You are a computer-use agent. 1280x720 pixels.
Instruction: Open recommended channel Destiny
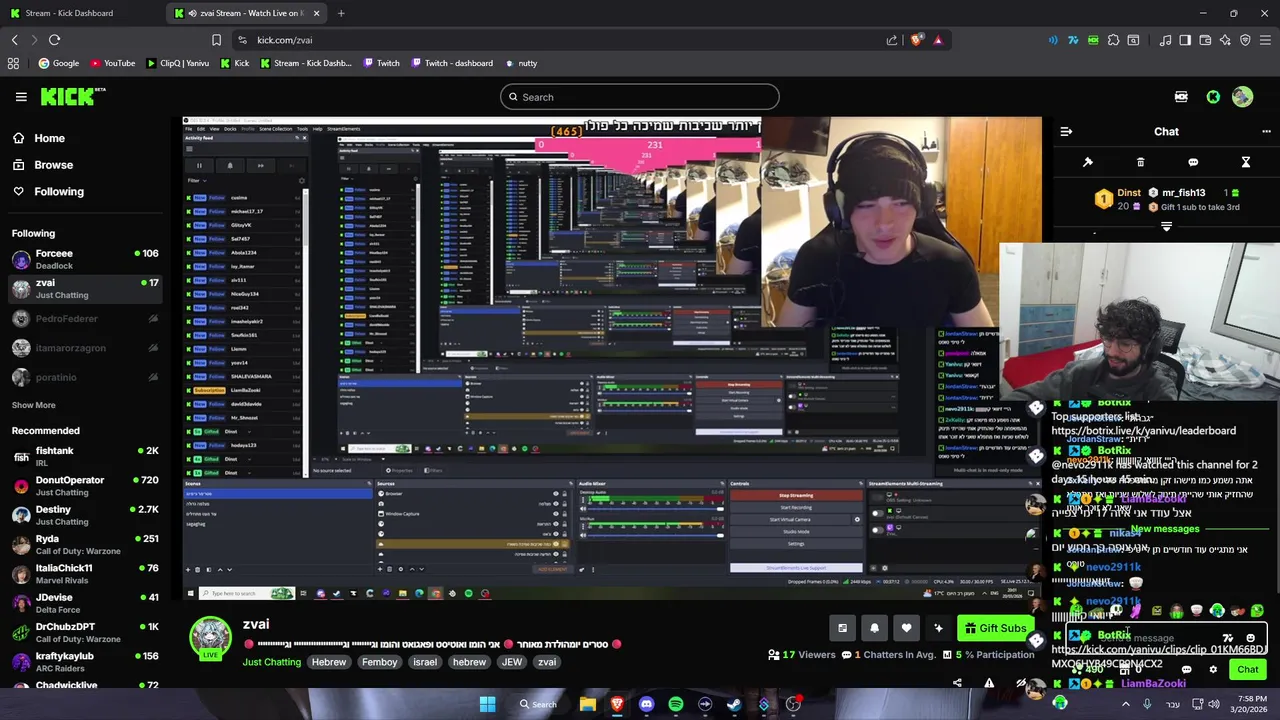[x=85, y=515]
